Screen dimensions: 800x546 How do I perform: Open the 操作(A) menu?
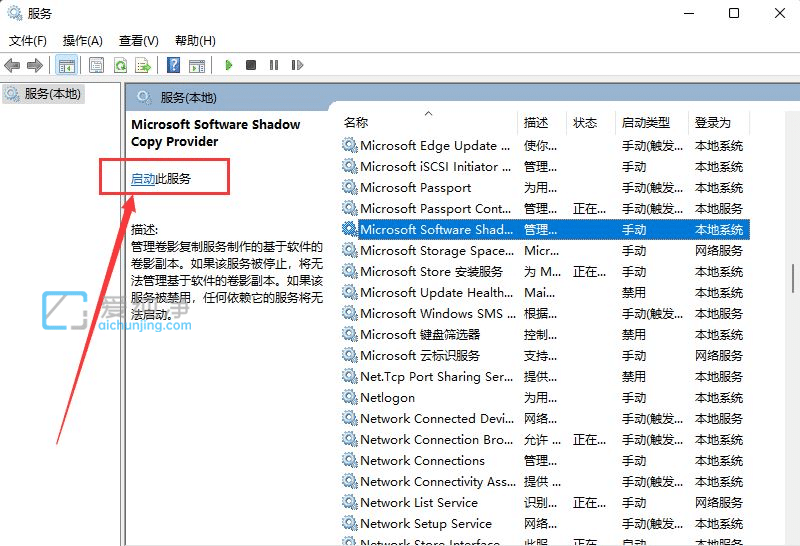point(83,41)
